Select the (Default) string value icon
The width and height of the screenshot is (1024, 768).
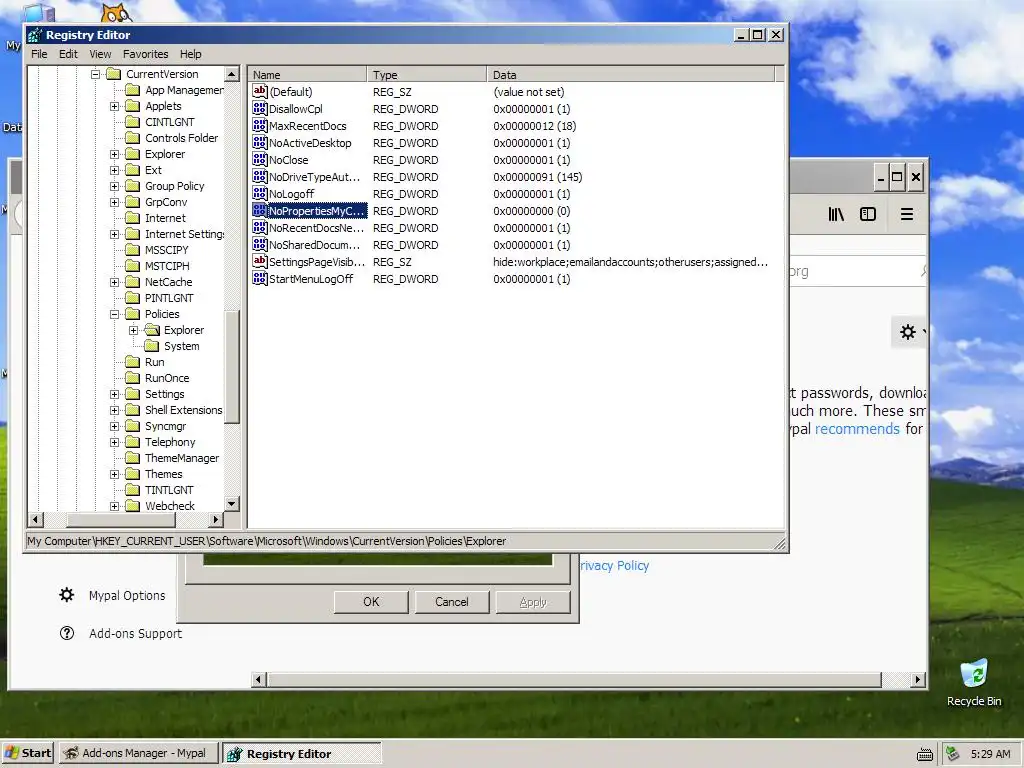(260, 91)
